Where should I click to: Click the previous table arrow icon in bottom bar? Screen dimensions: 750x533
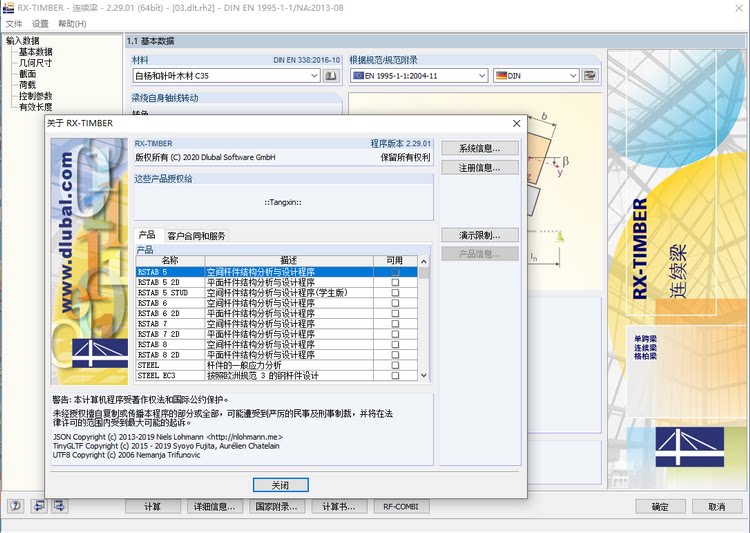(x=39, y=506)
